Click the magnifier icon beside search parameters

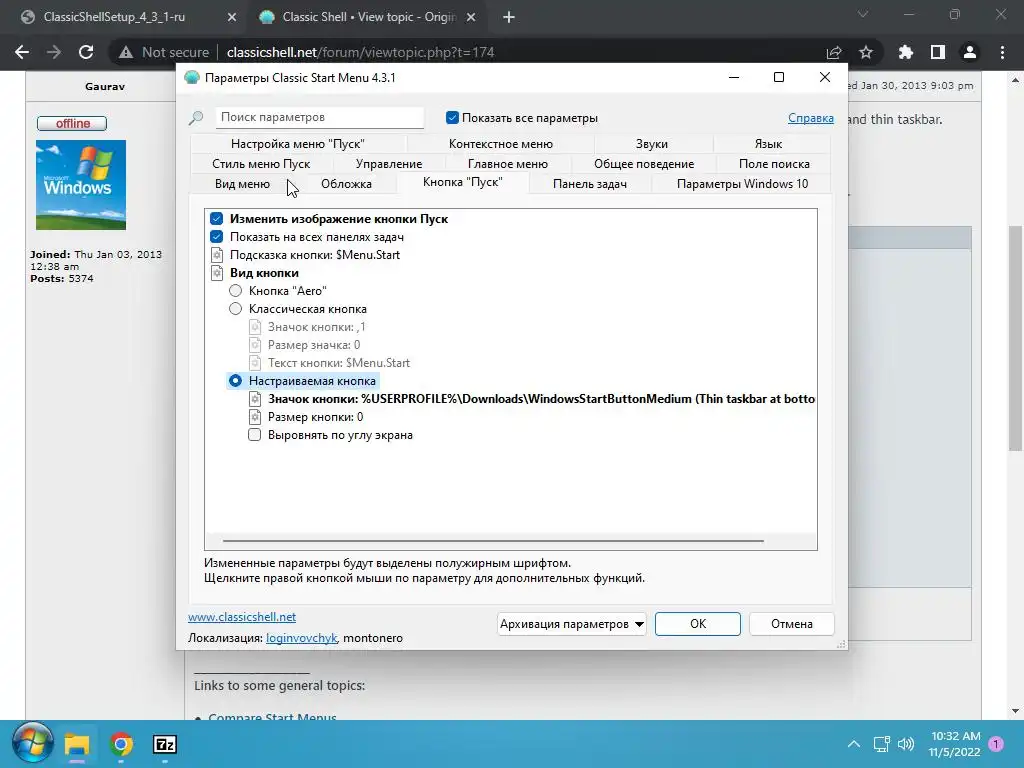tap(196, 118)
